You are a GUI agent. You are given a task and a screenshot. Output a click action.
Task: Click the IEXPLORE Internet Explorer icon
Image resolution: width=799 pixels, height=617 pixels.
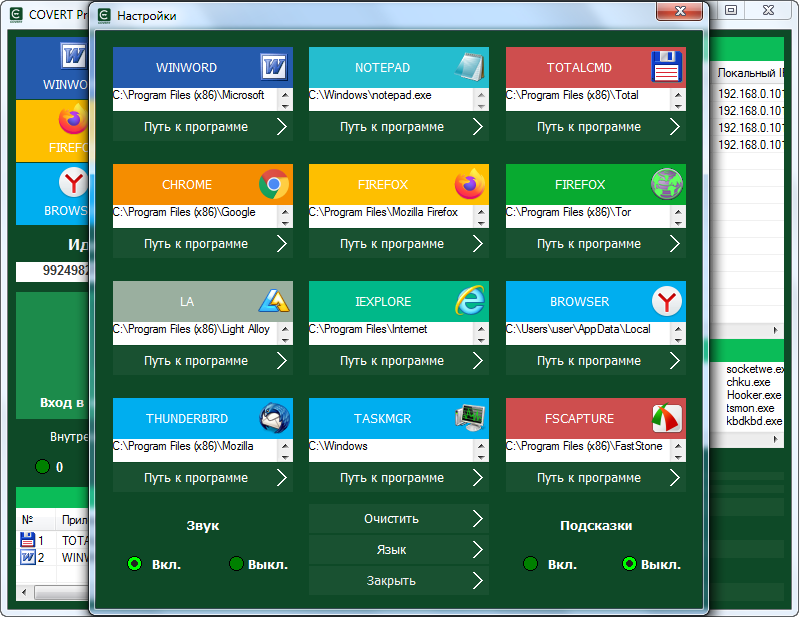click(470, 301)
